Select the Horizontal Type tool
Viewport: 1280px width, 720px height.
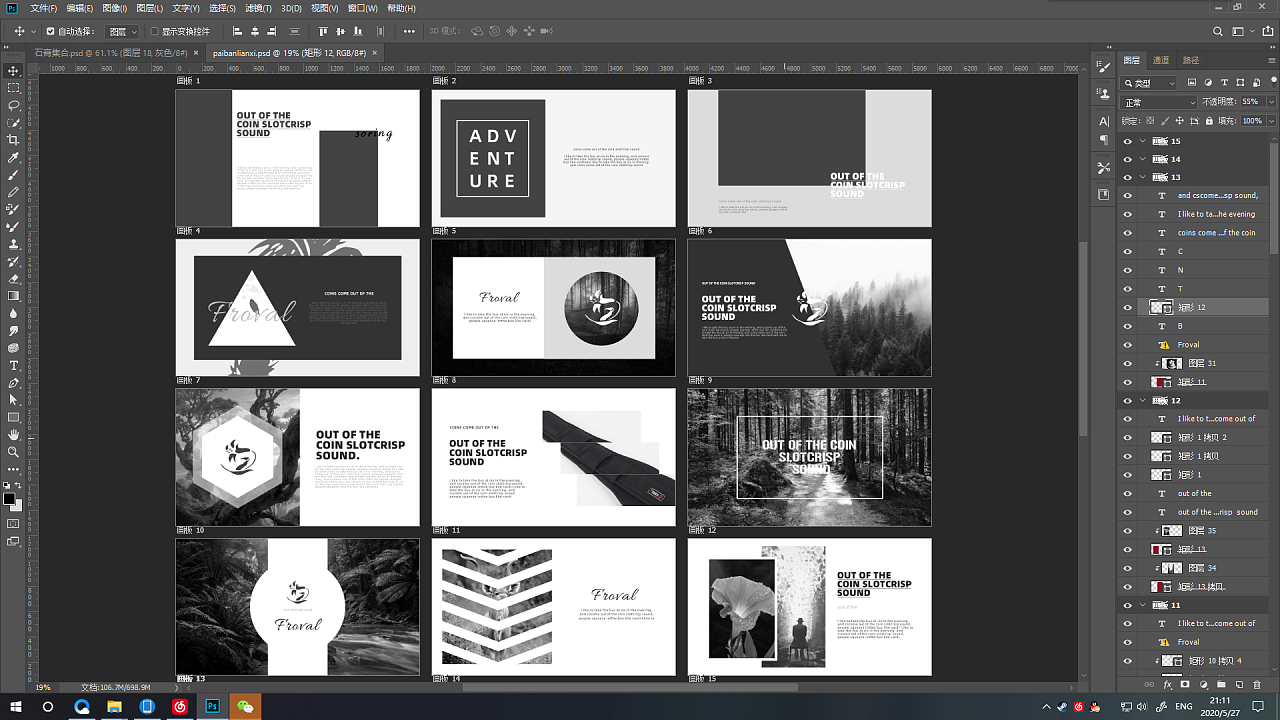coord(14,365)
